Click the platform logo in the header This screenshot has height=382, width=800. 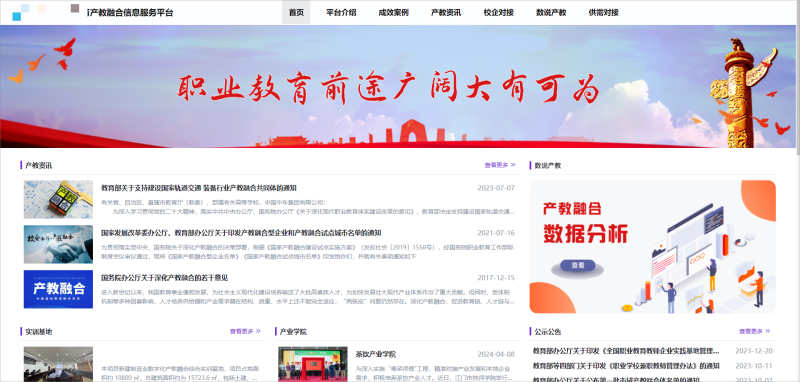pyautogui.click(x=45, y=12)
